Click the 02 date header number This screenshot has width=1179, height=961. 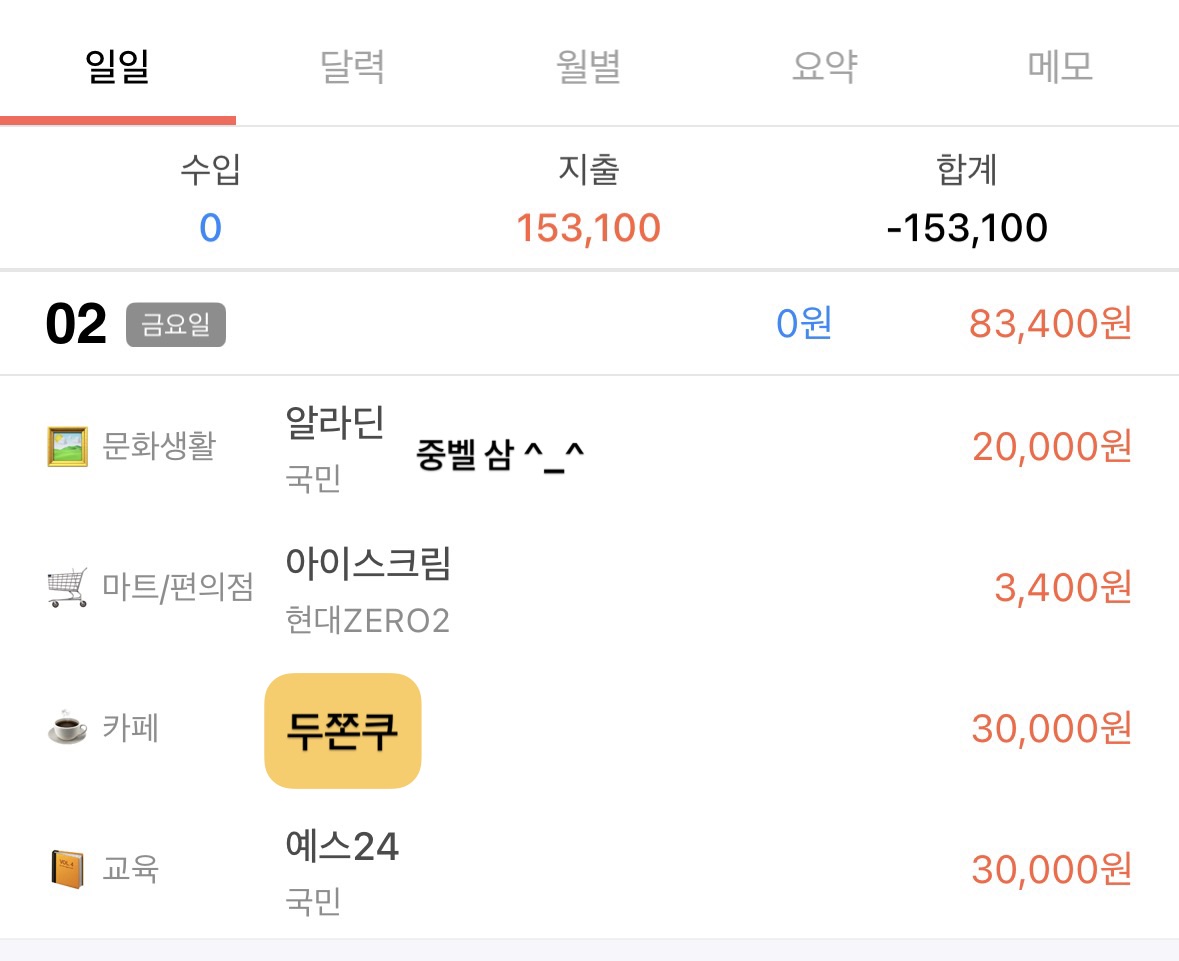(x=76, y=326)
